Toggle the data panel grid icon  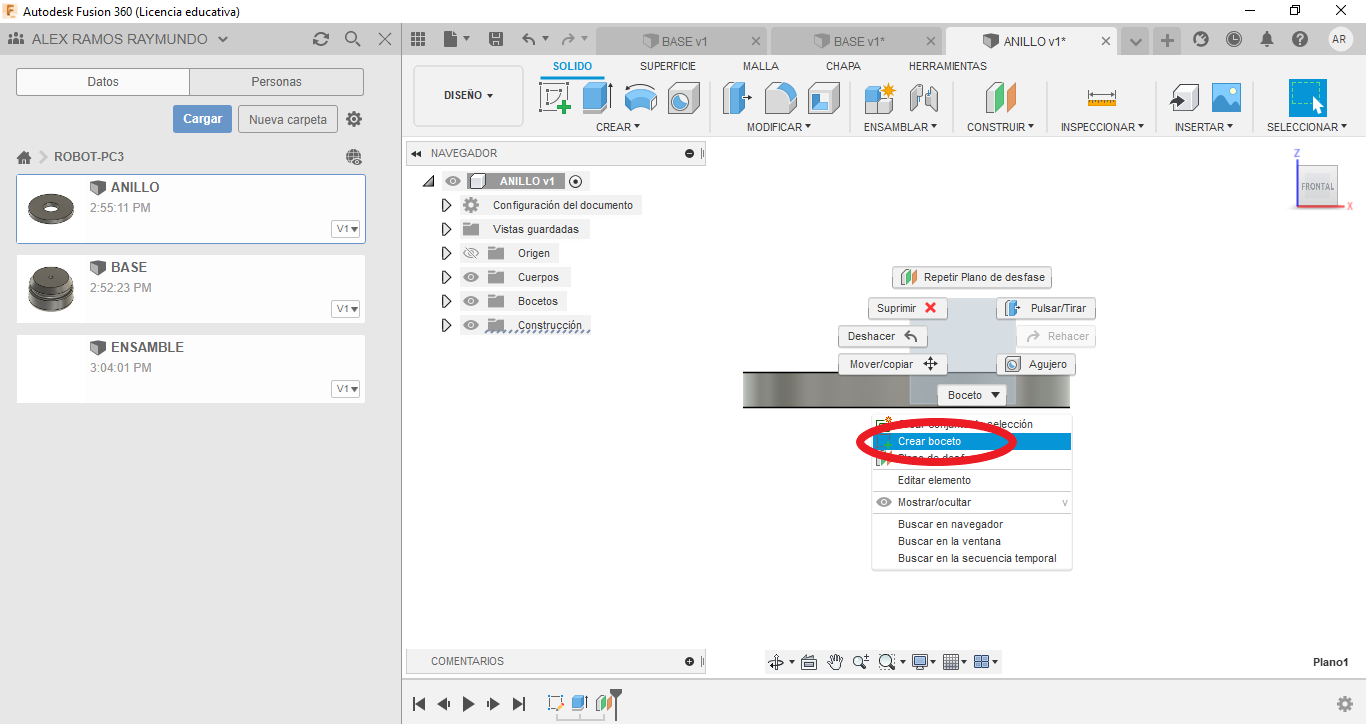[418, 40]
